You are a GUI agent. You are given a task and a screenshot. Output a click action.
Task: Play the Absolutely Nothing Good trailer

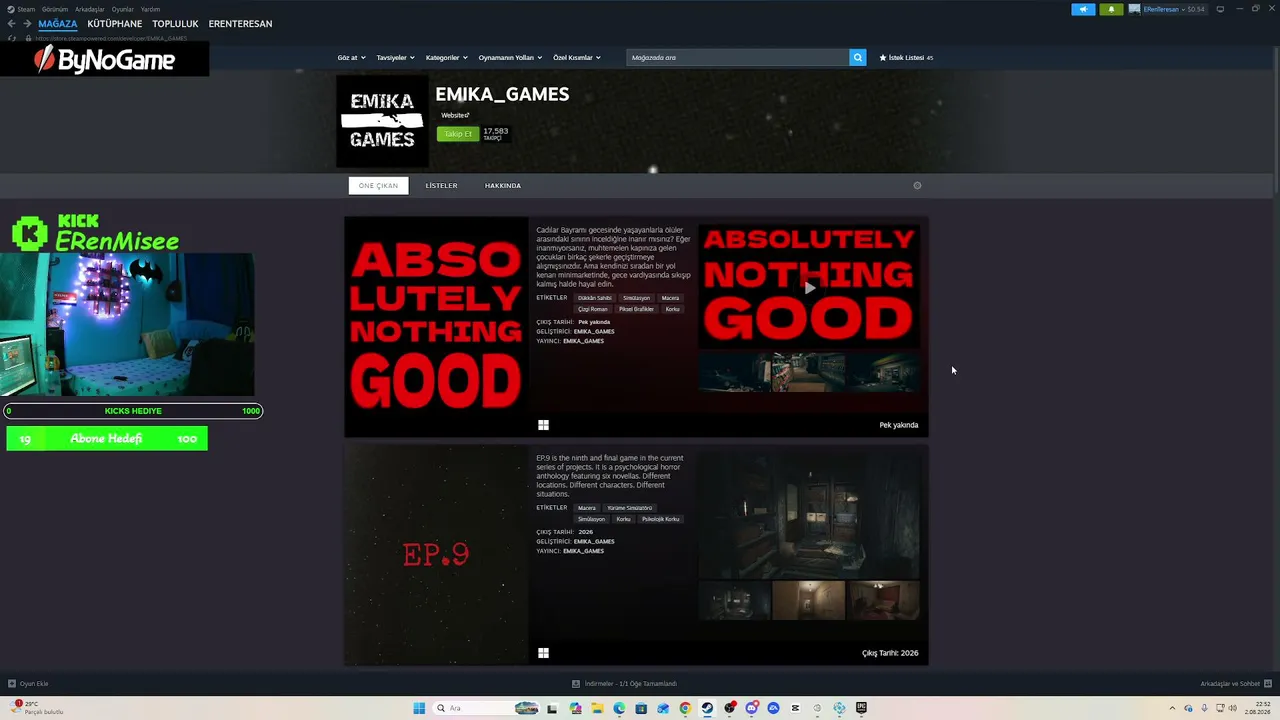(809, 287)
